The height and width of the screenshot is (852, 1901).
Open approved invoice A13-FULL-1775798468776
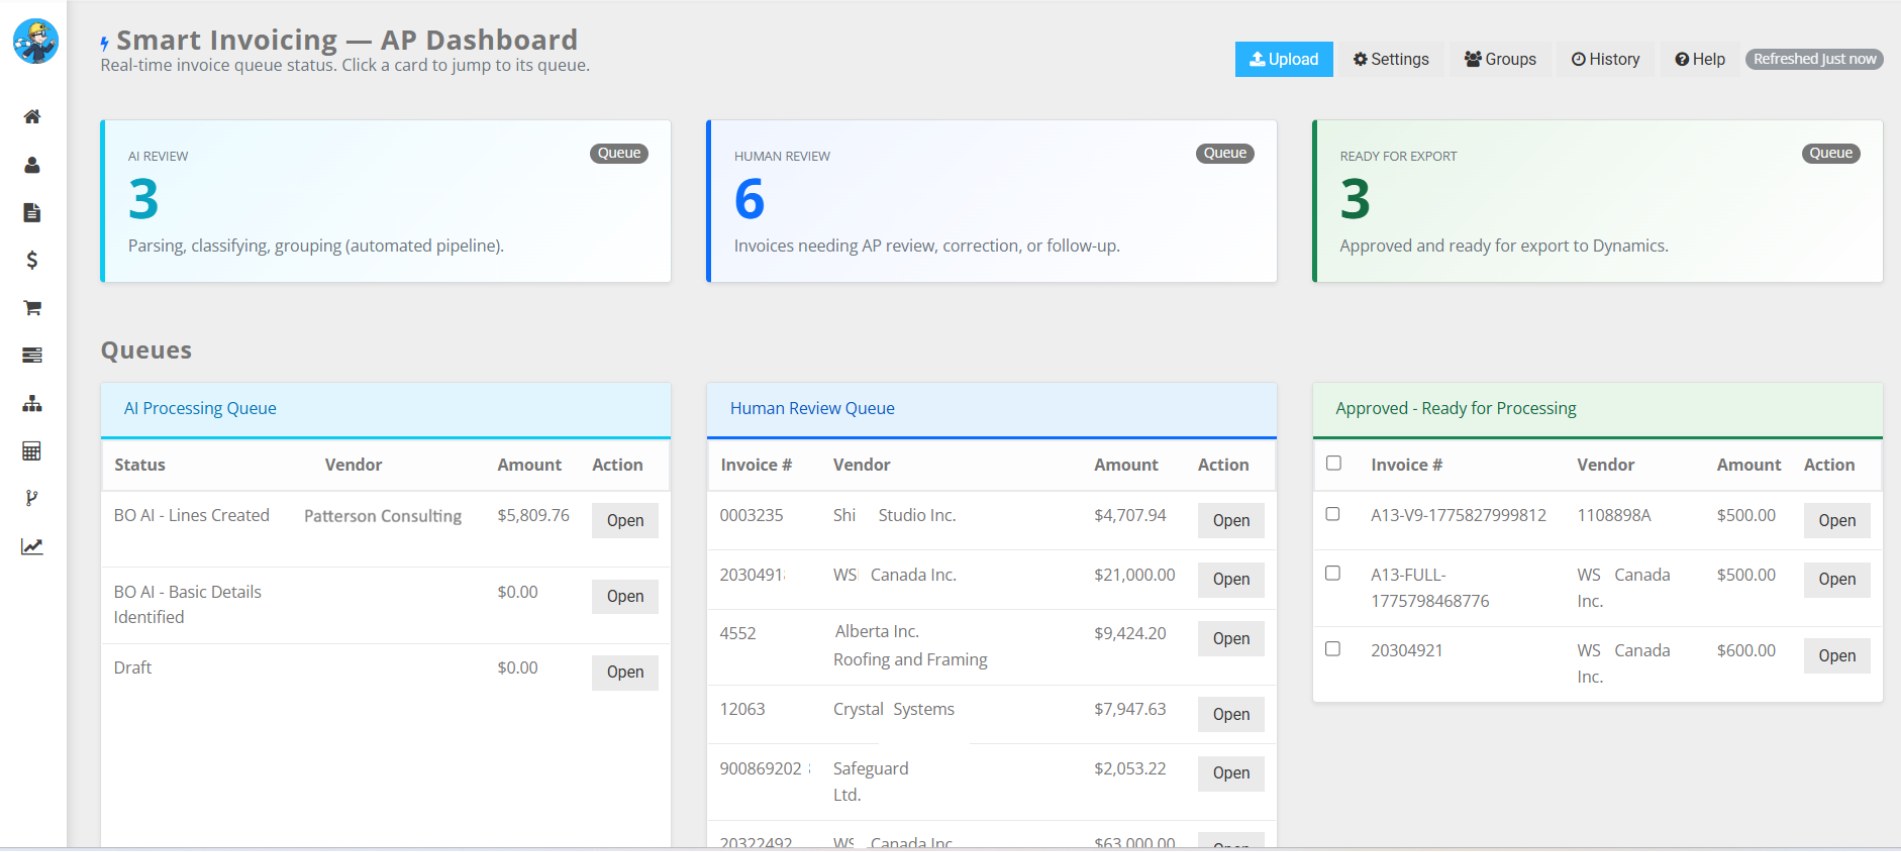(1837, 579)
